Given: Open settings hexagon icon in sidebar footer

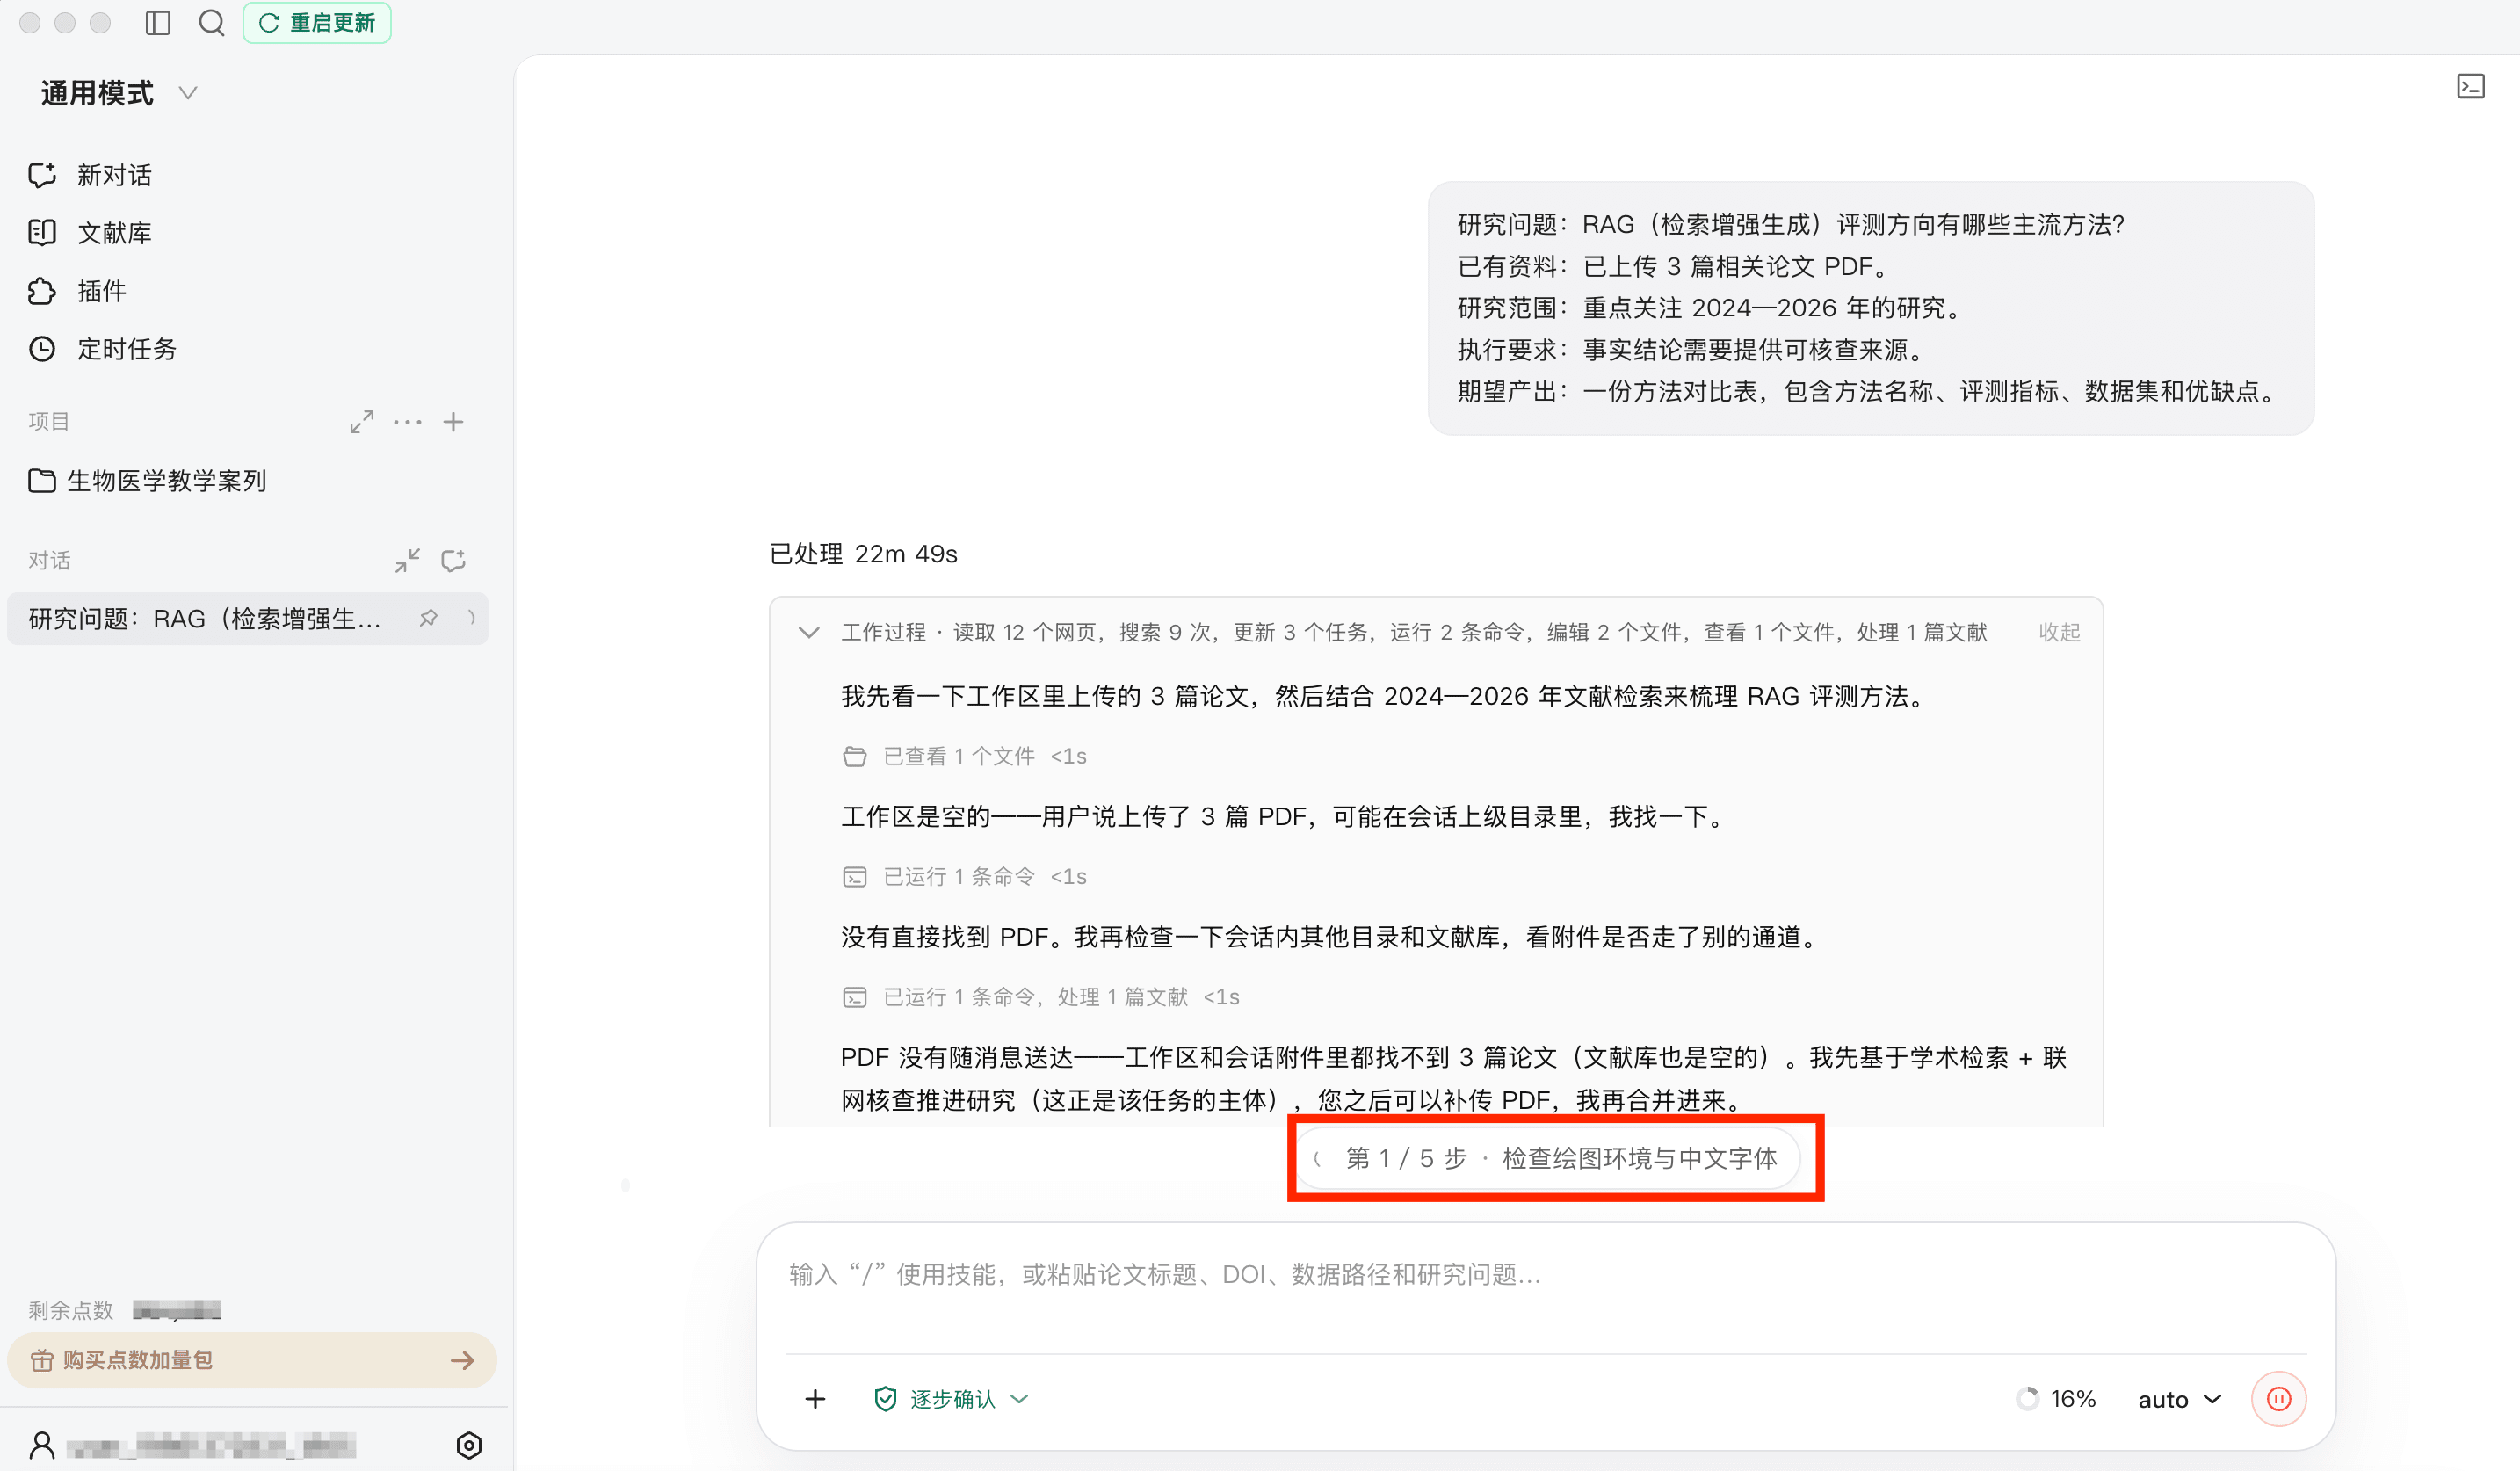Looking at the screenshot, I should pos(469,1445).
